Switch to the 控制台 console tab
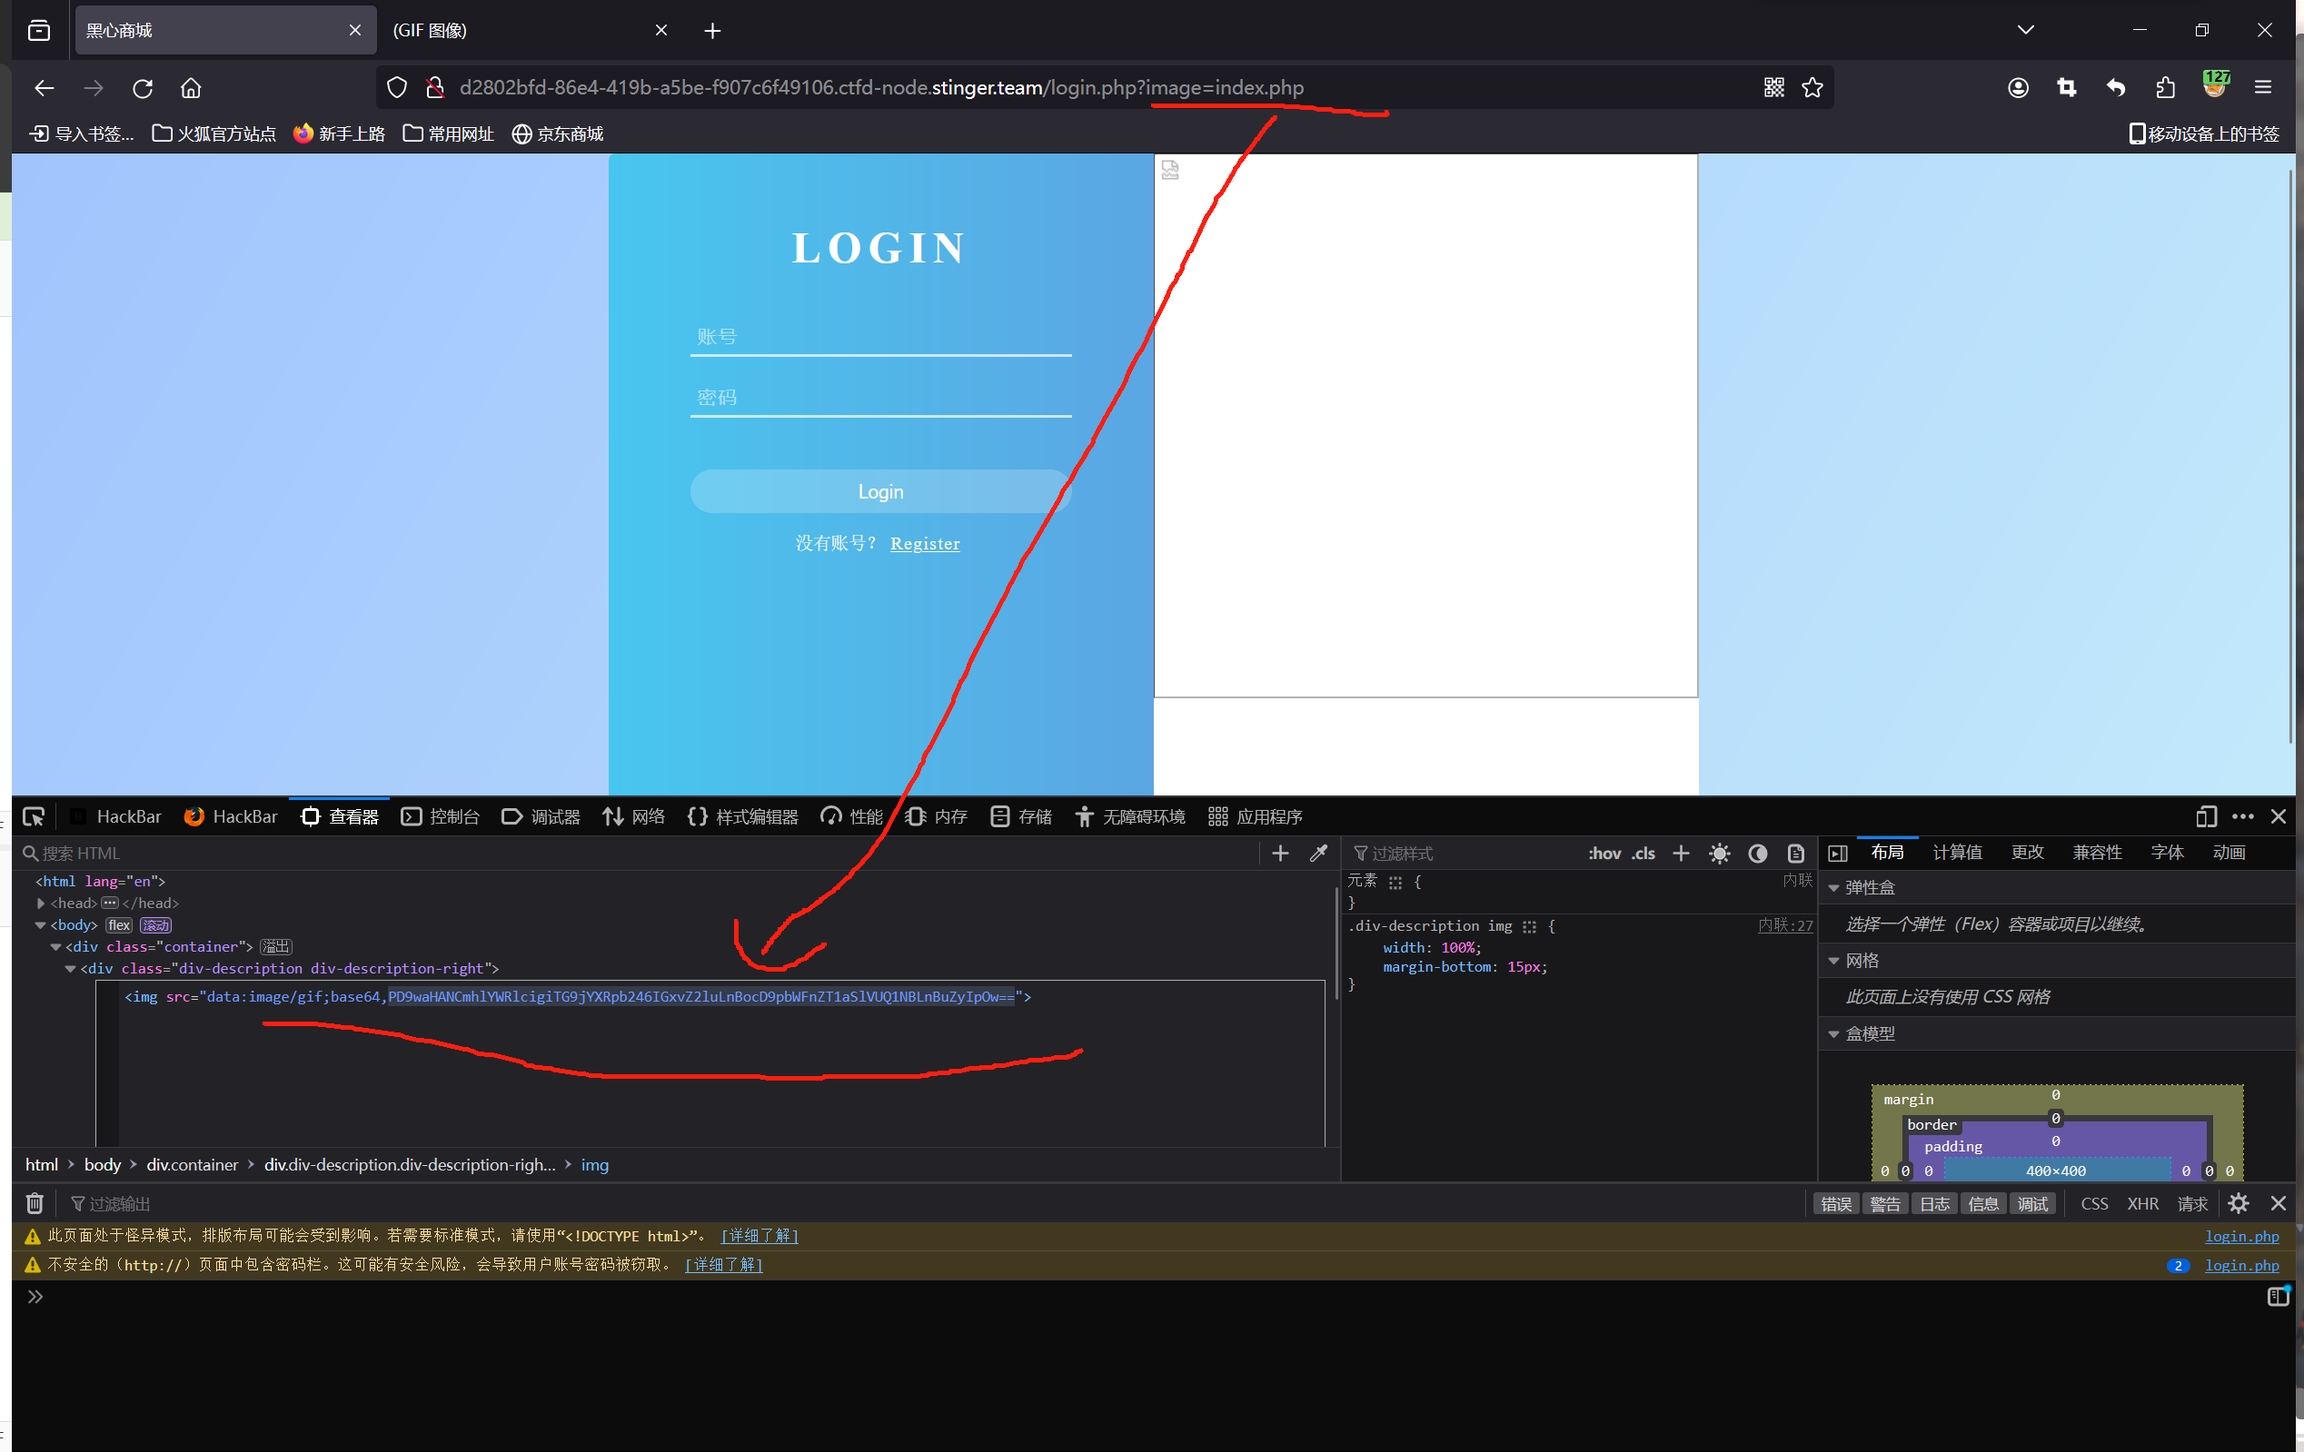Image resolution: width=2304 pixels, height=1452 pixels. pos(441,817)
